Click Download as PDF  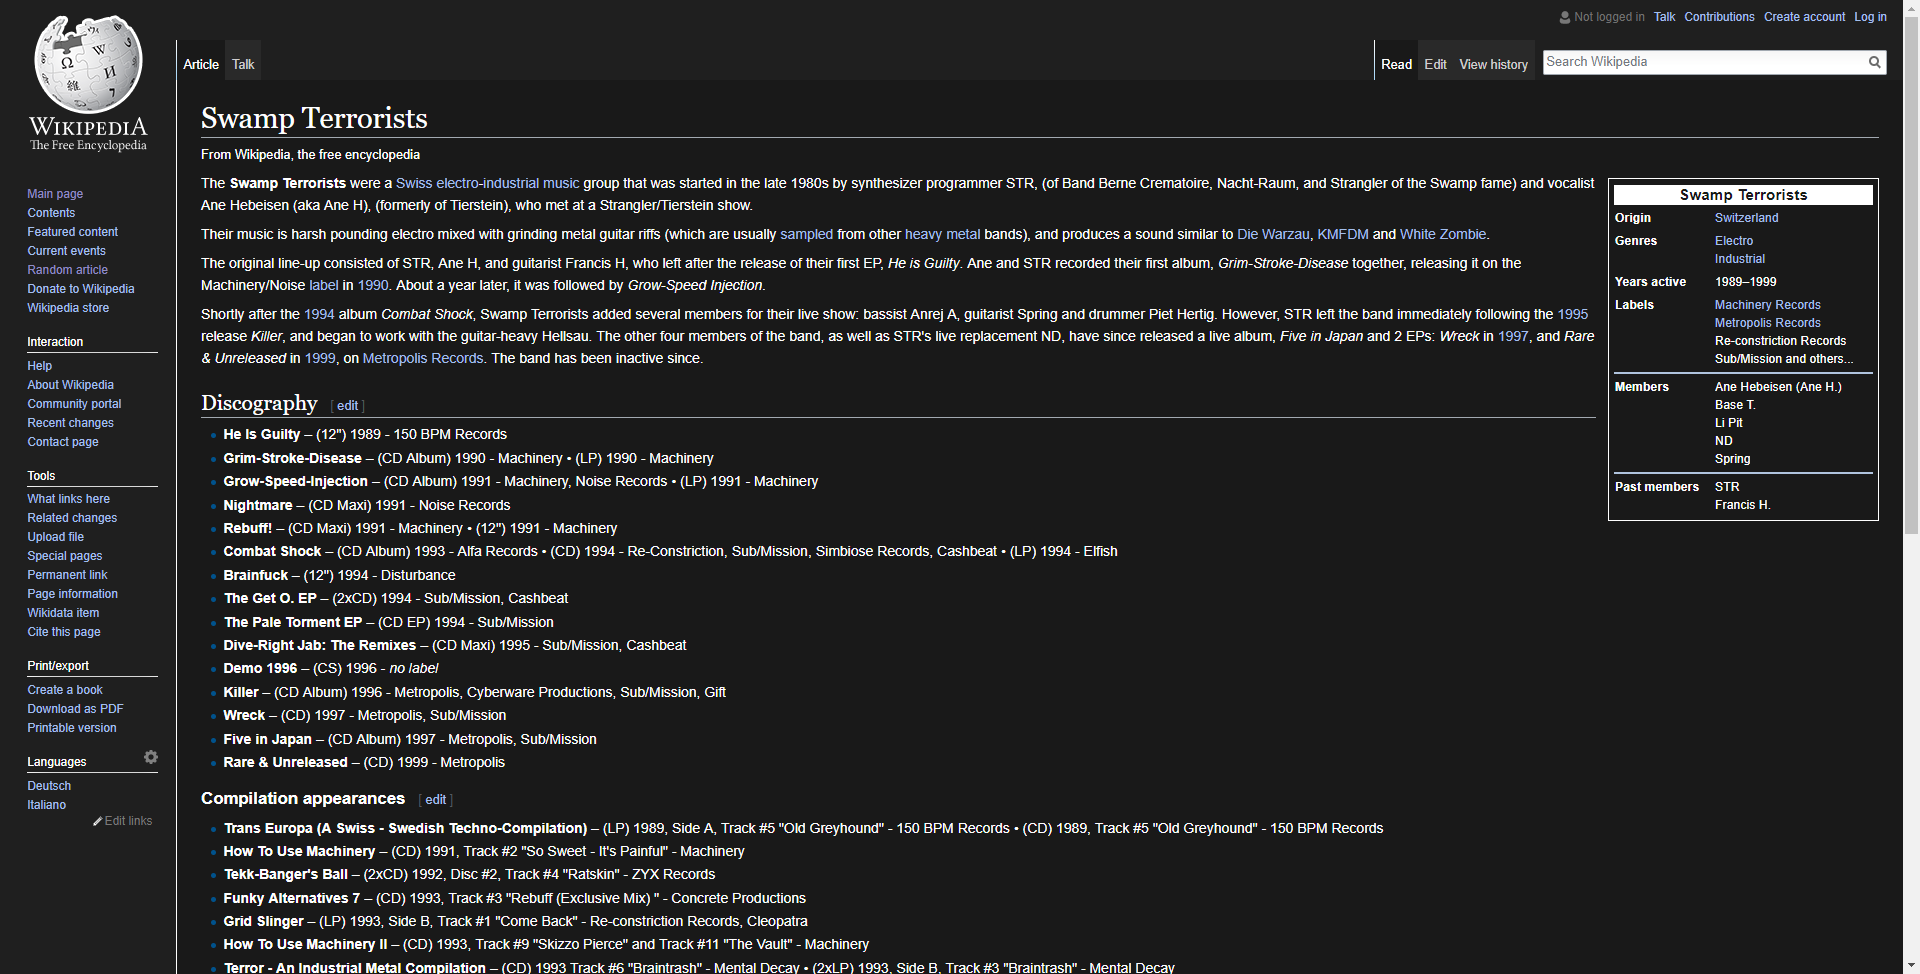75,709
